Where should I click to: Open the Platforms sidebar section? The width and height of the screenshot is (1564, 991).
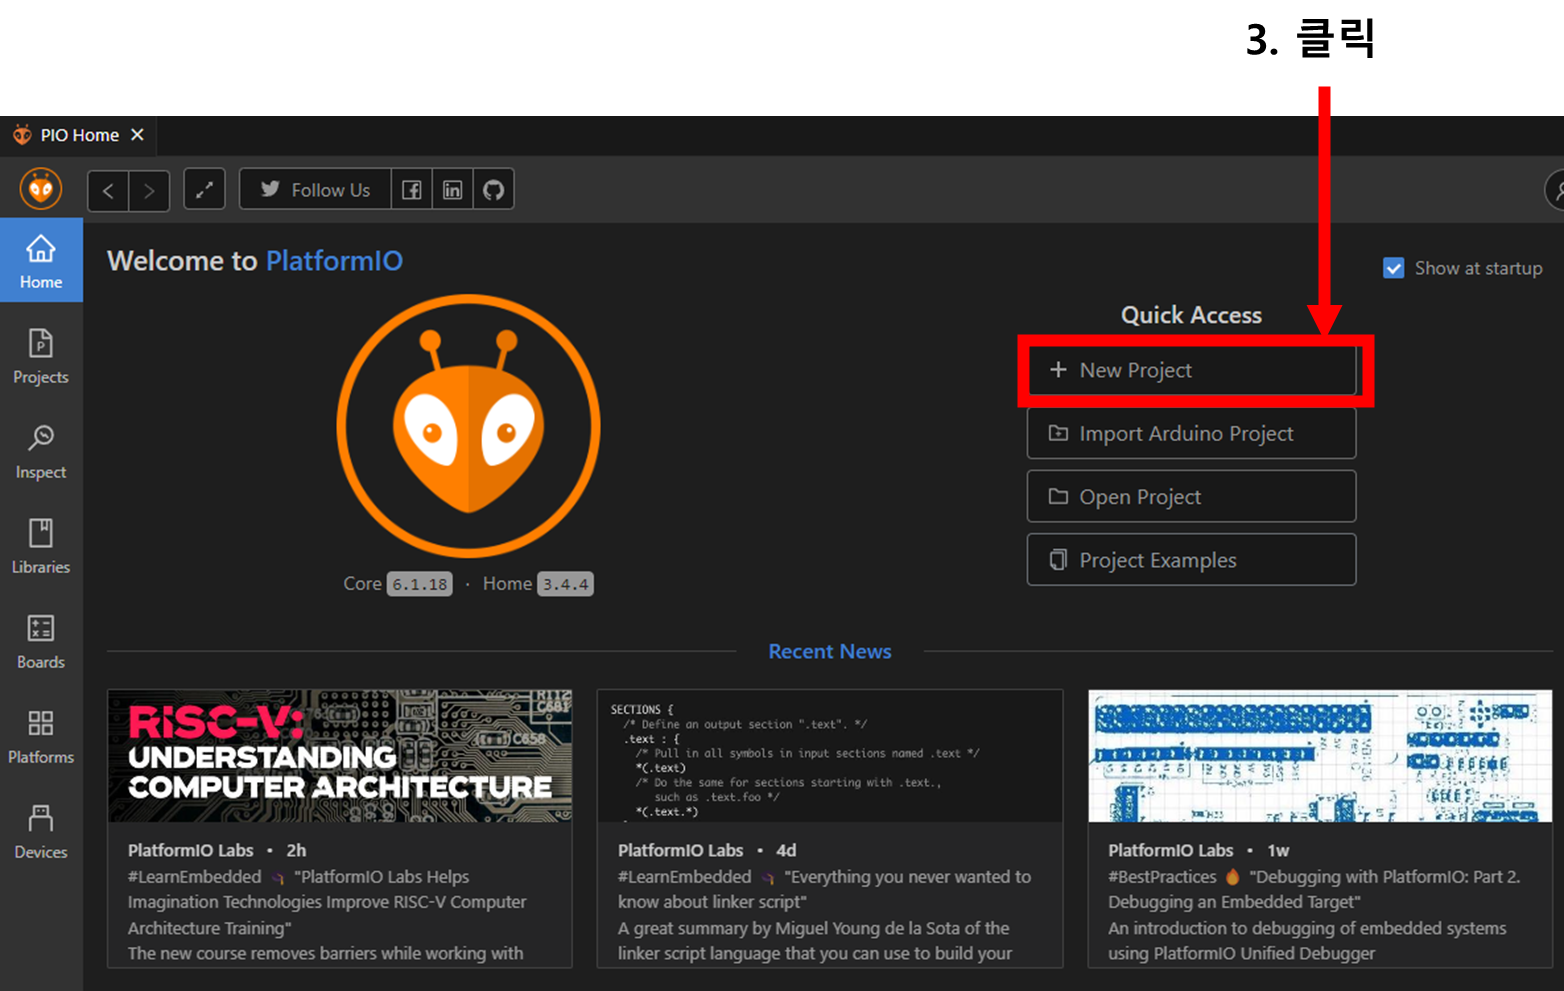click(x=41, y=736)
